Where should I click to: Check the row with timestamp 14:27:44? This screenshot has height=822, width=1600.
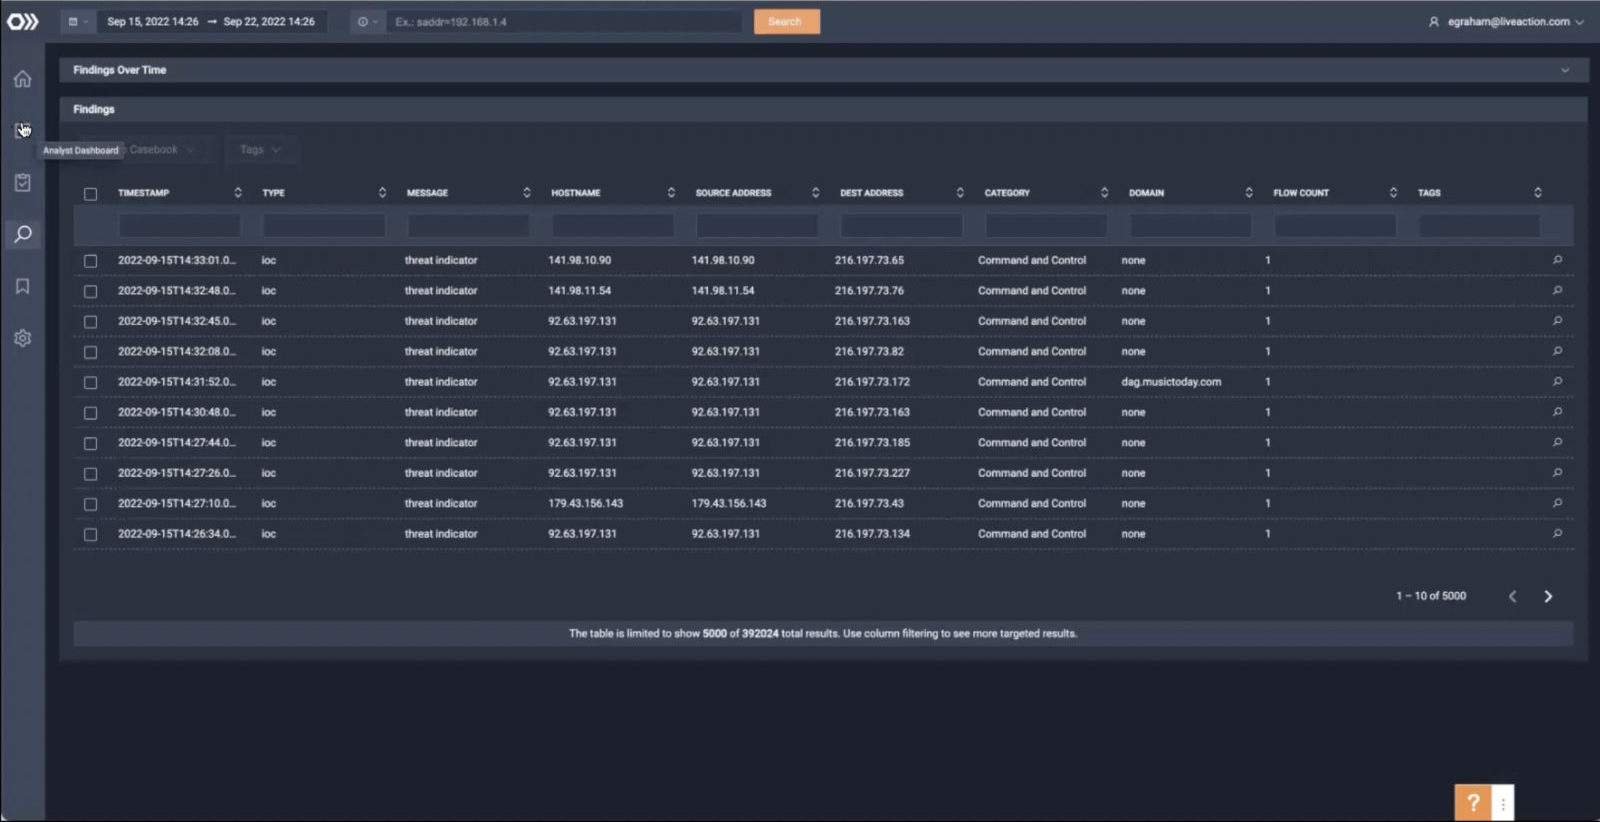(90, 443)
